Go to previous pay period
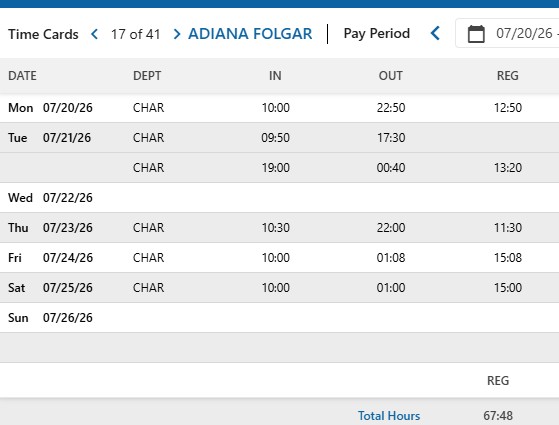 click(435, 34)
